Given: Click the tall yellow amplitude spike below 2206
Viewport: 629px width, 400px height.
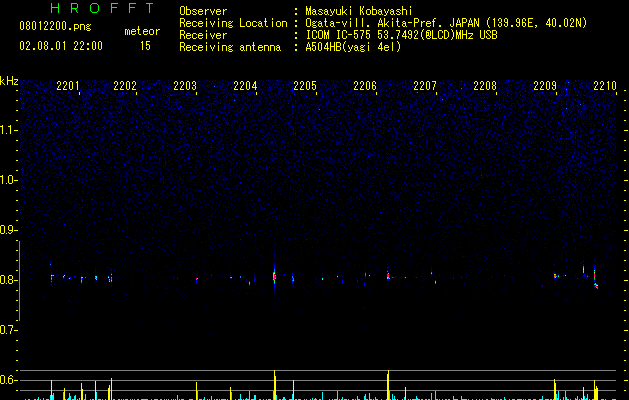Looking at the screenshot, I should [388, 385].
